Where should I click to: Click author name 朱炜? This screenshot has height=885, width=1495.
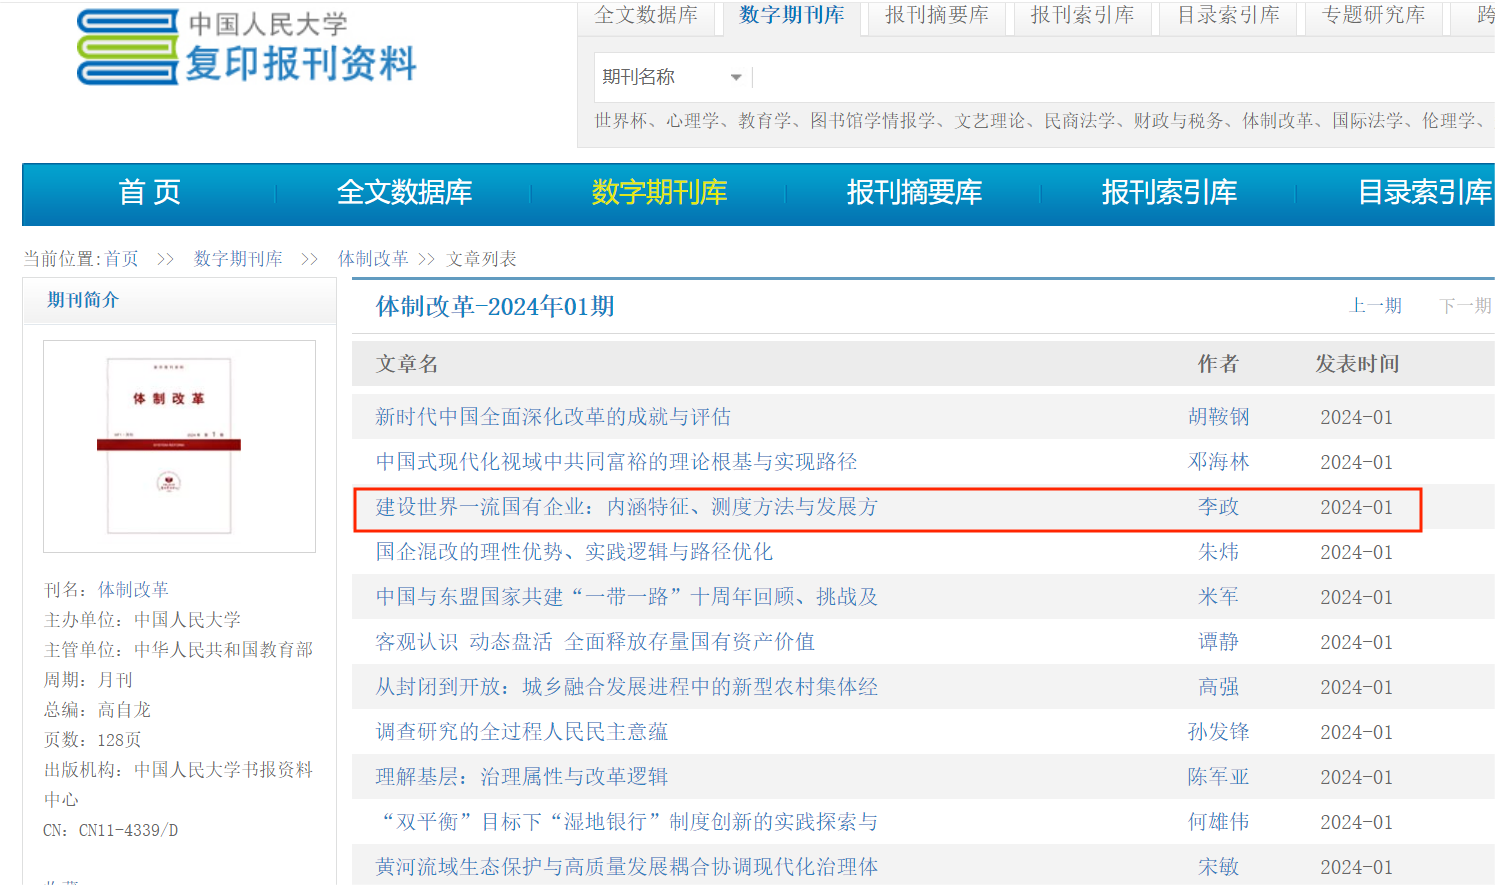1218,552
